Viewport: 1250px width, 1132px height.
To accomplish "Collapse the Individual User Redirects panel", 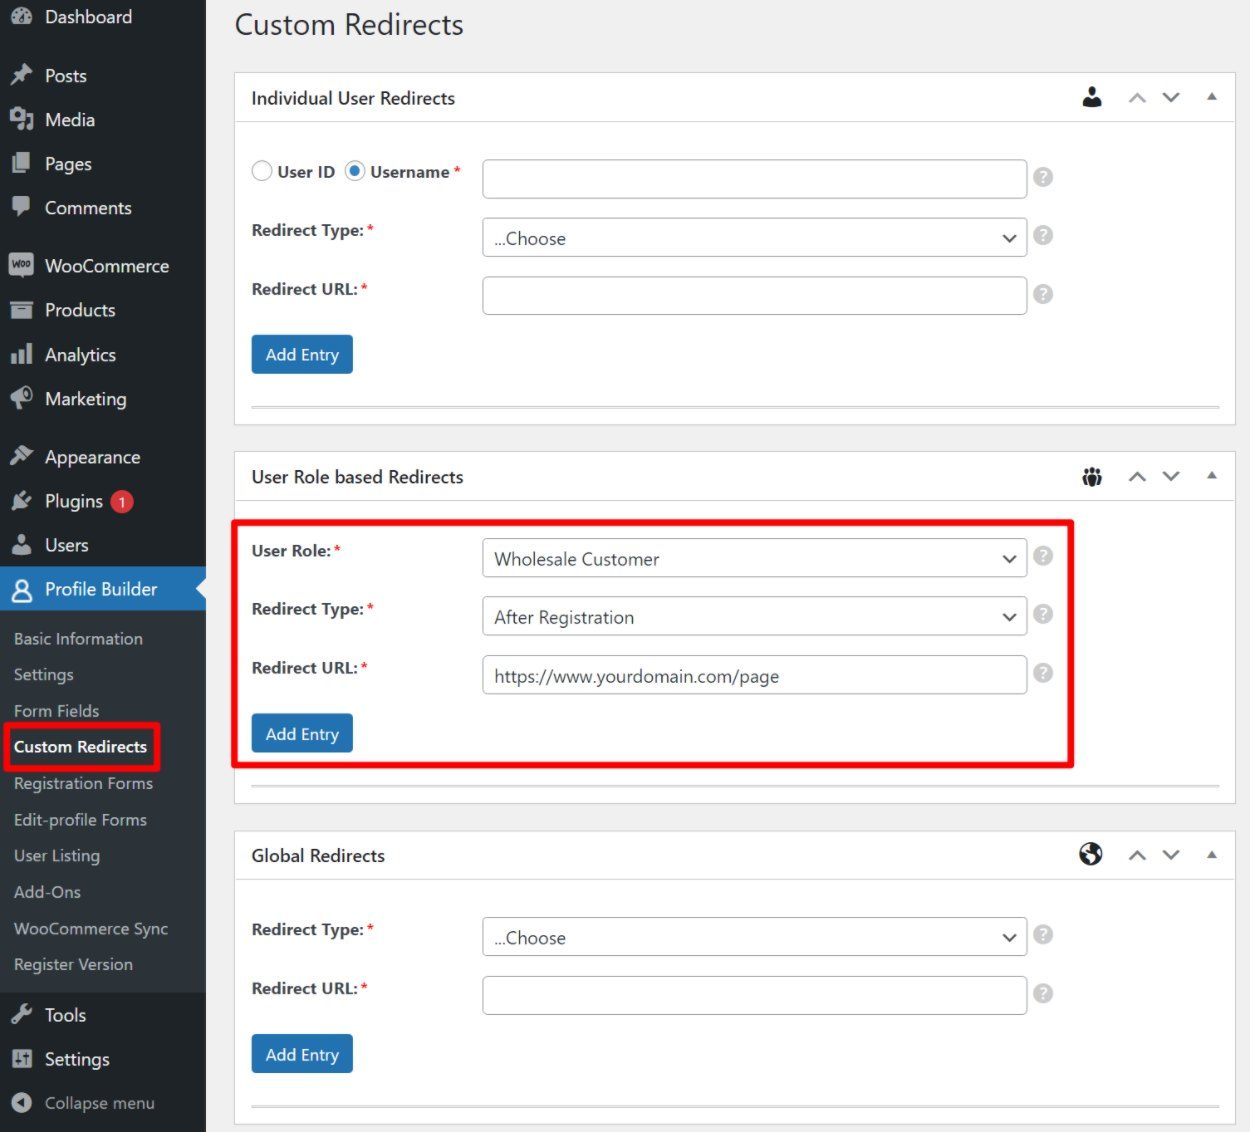I will coord(1212,97).
